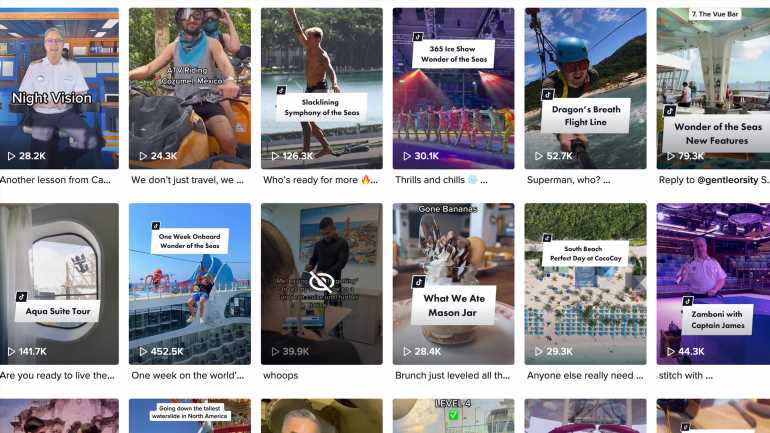Click play icon next to 452.5K views

(x=143, y=352)
